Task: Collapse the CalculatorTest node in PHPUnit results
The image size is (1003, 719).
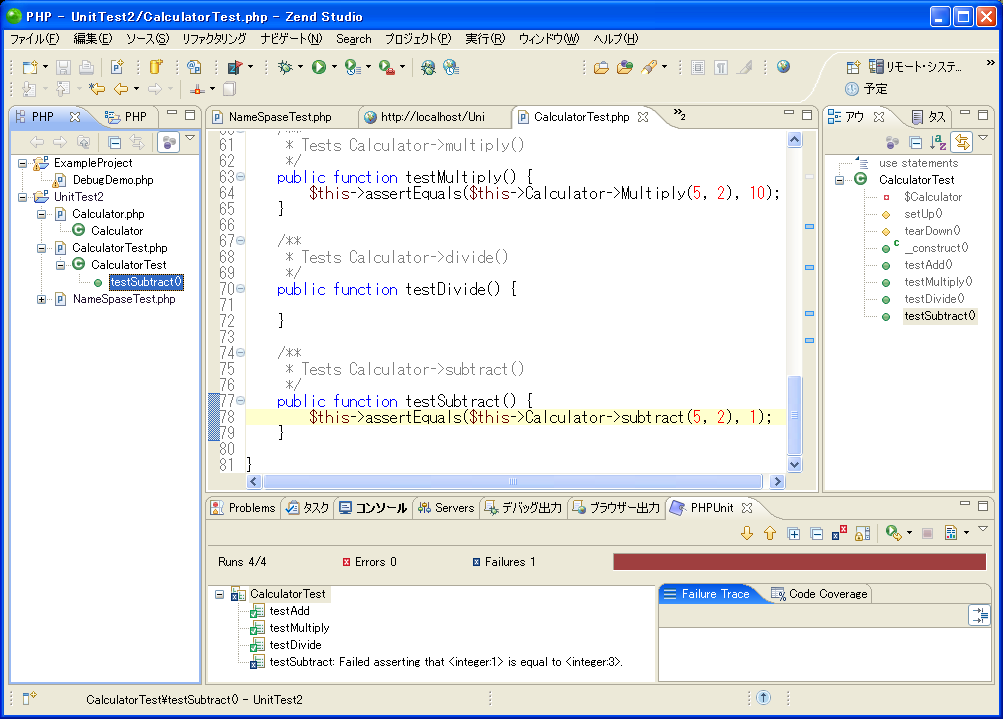Action: coord(220,594)
